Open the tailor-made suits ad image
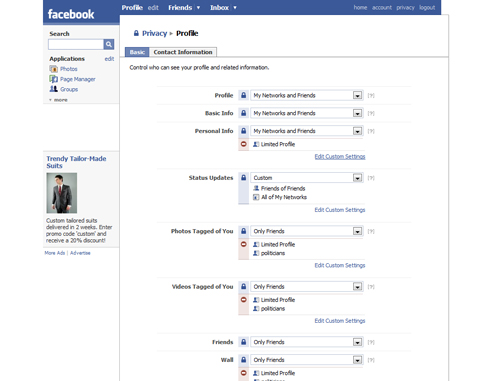 tap(62, 193)
